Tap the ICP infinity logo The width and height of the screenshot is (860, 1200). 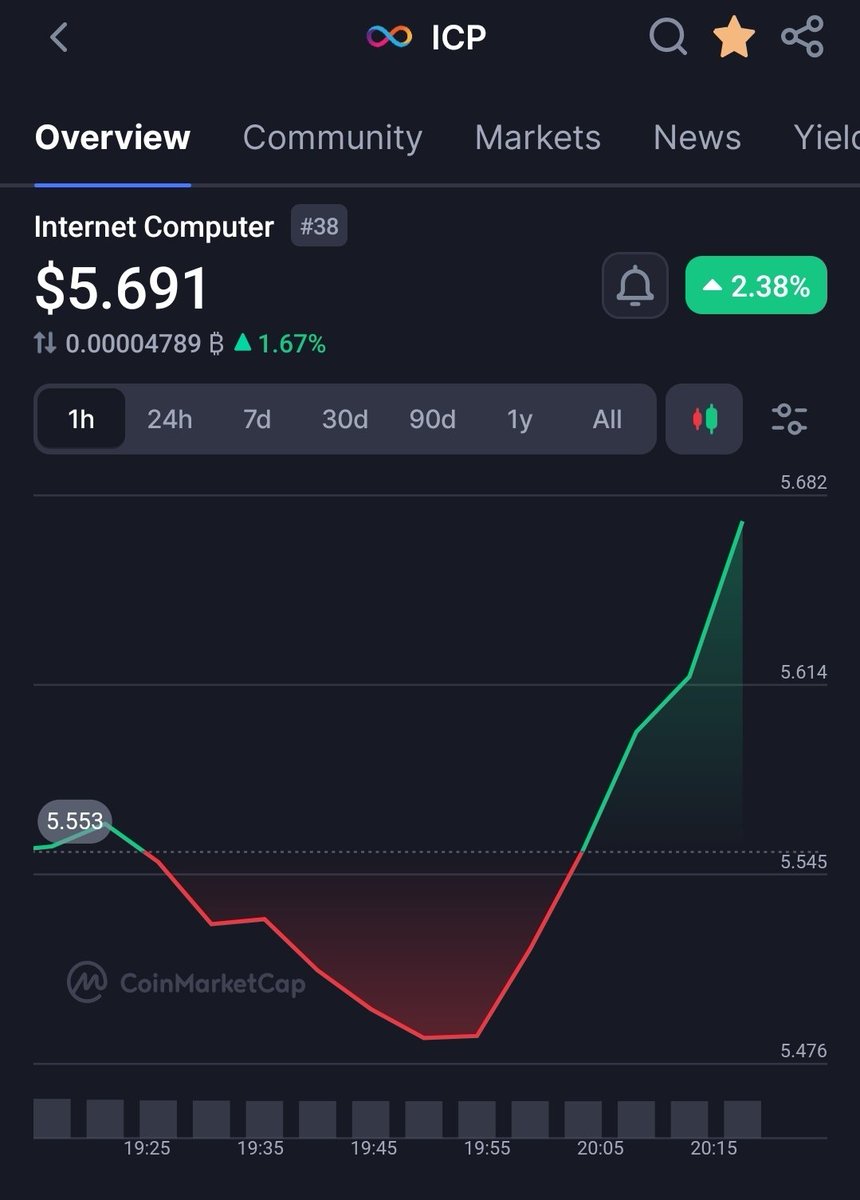point(389,38)
